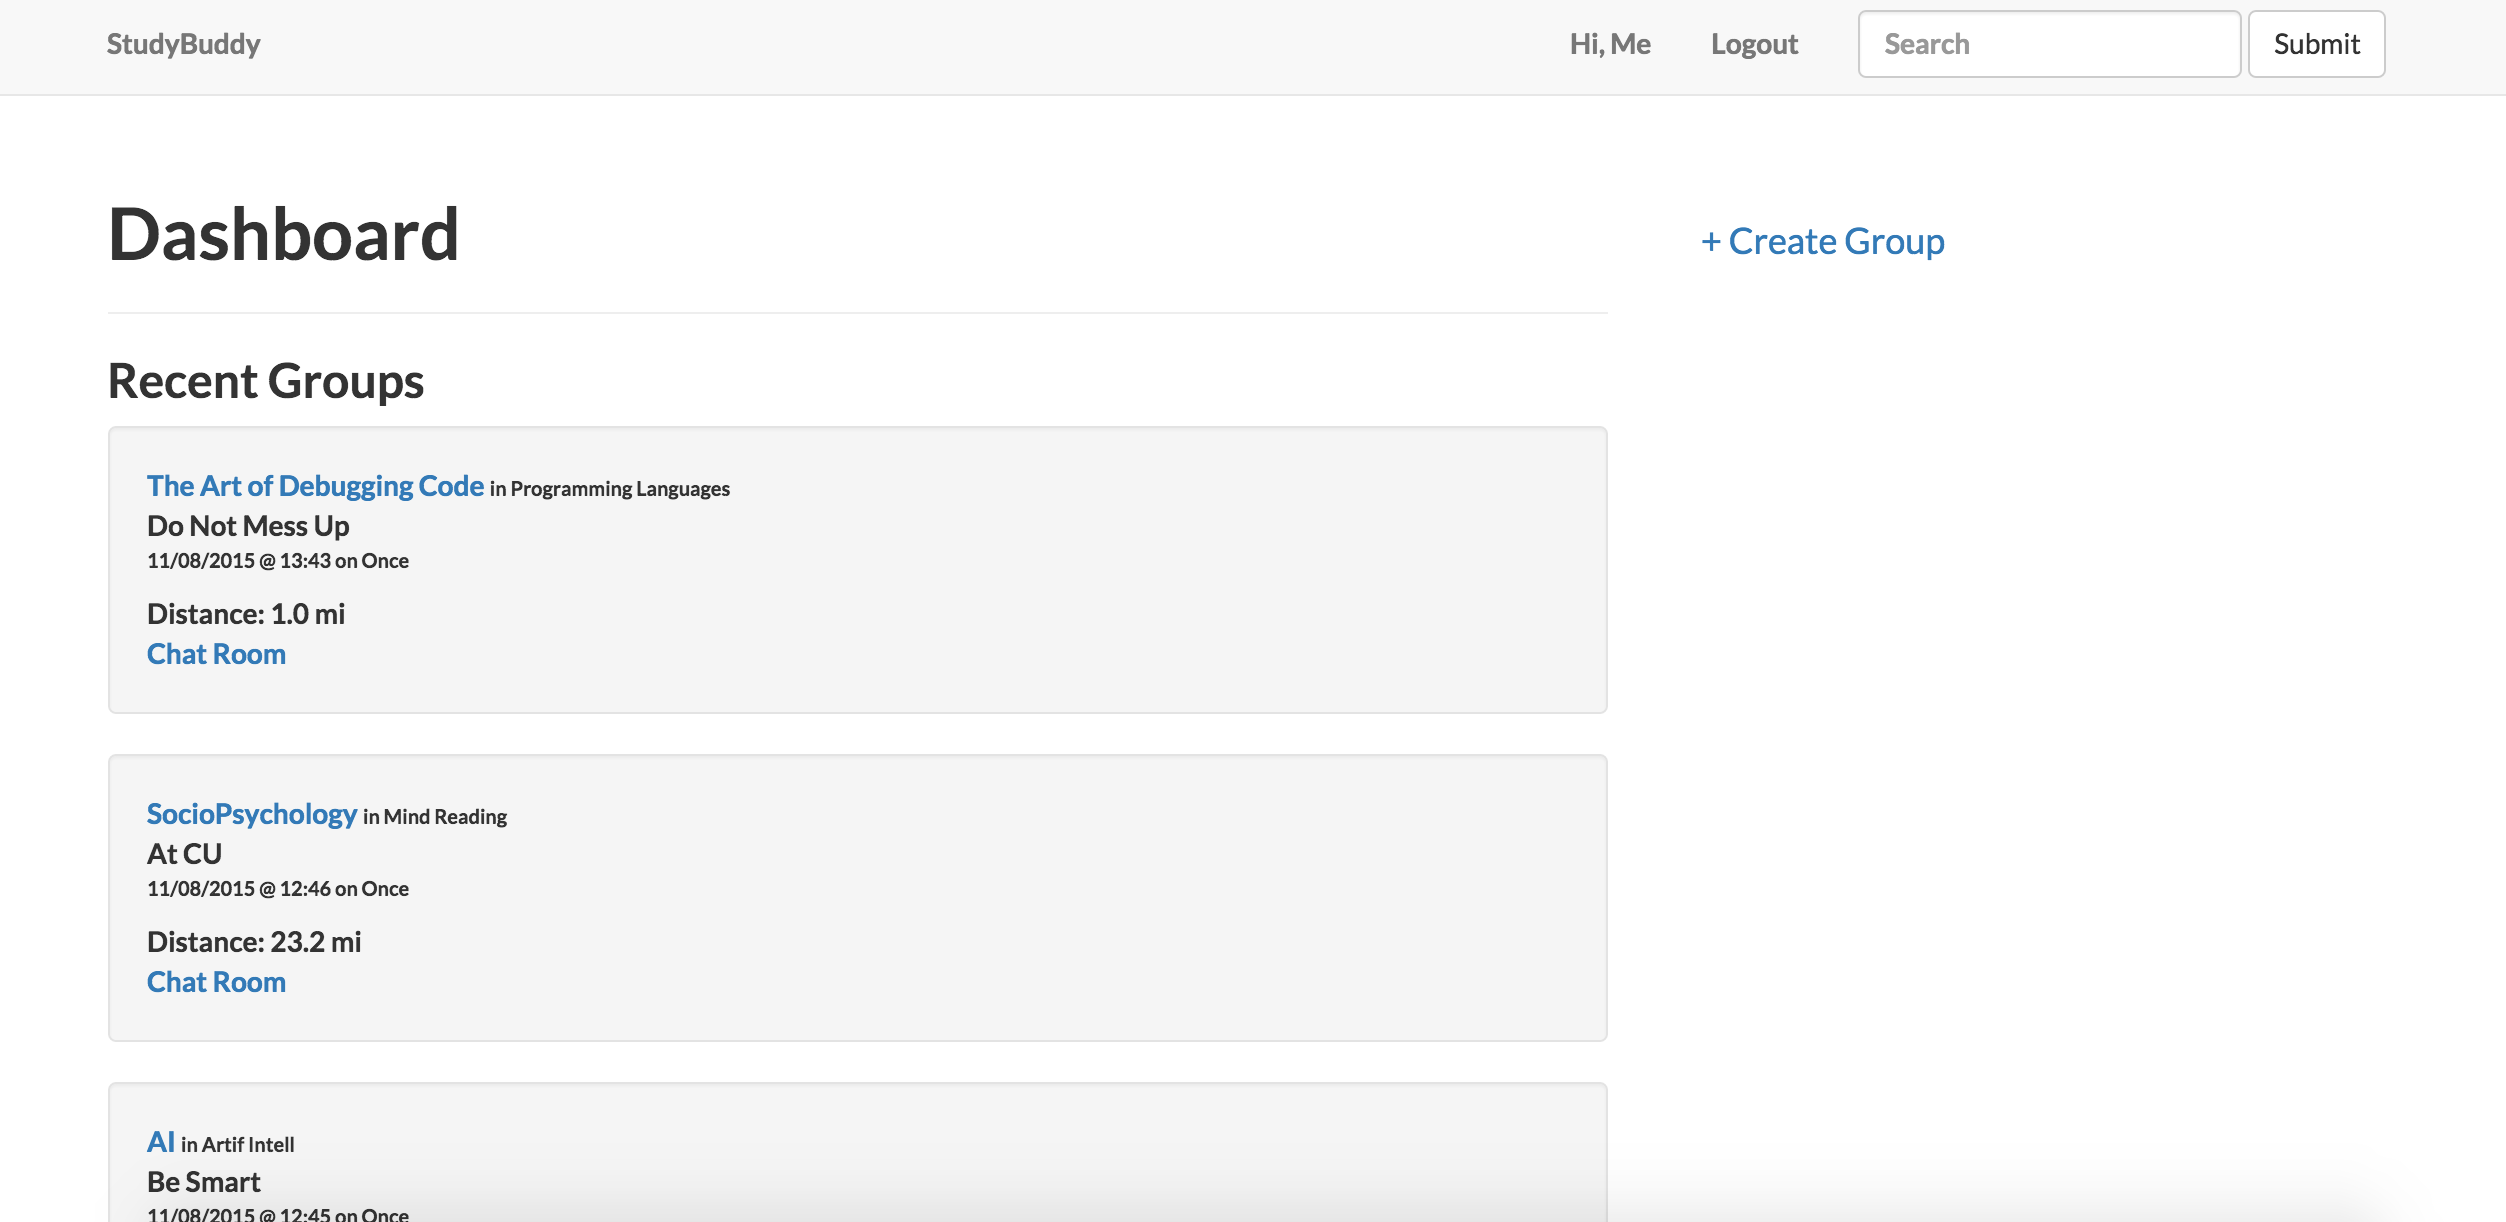Open the Hi, Me profile menu item
Screen dimensions: 2506x1222
tap(1609, 44)
